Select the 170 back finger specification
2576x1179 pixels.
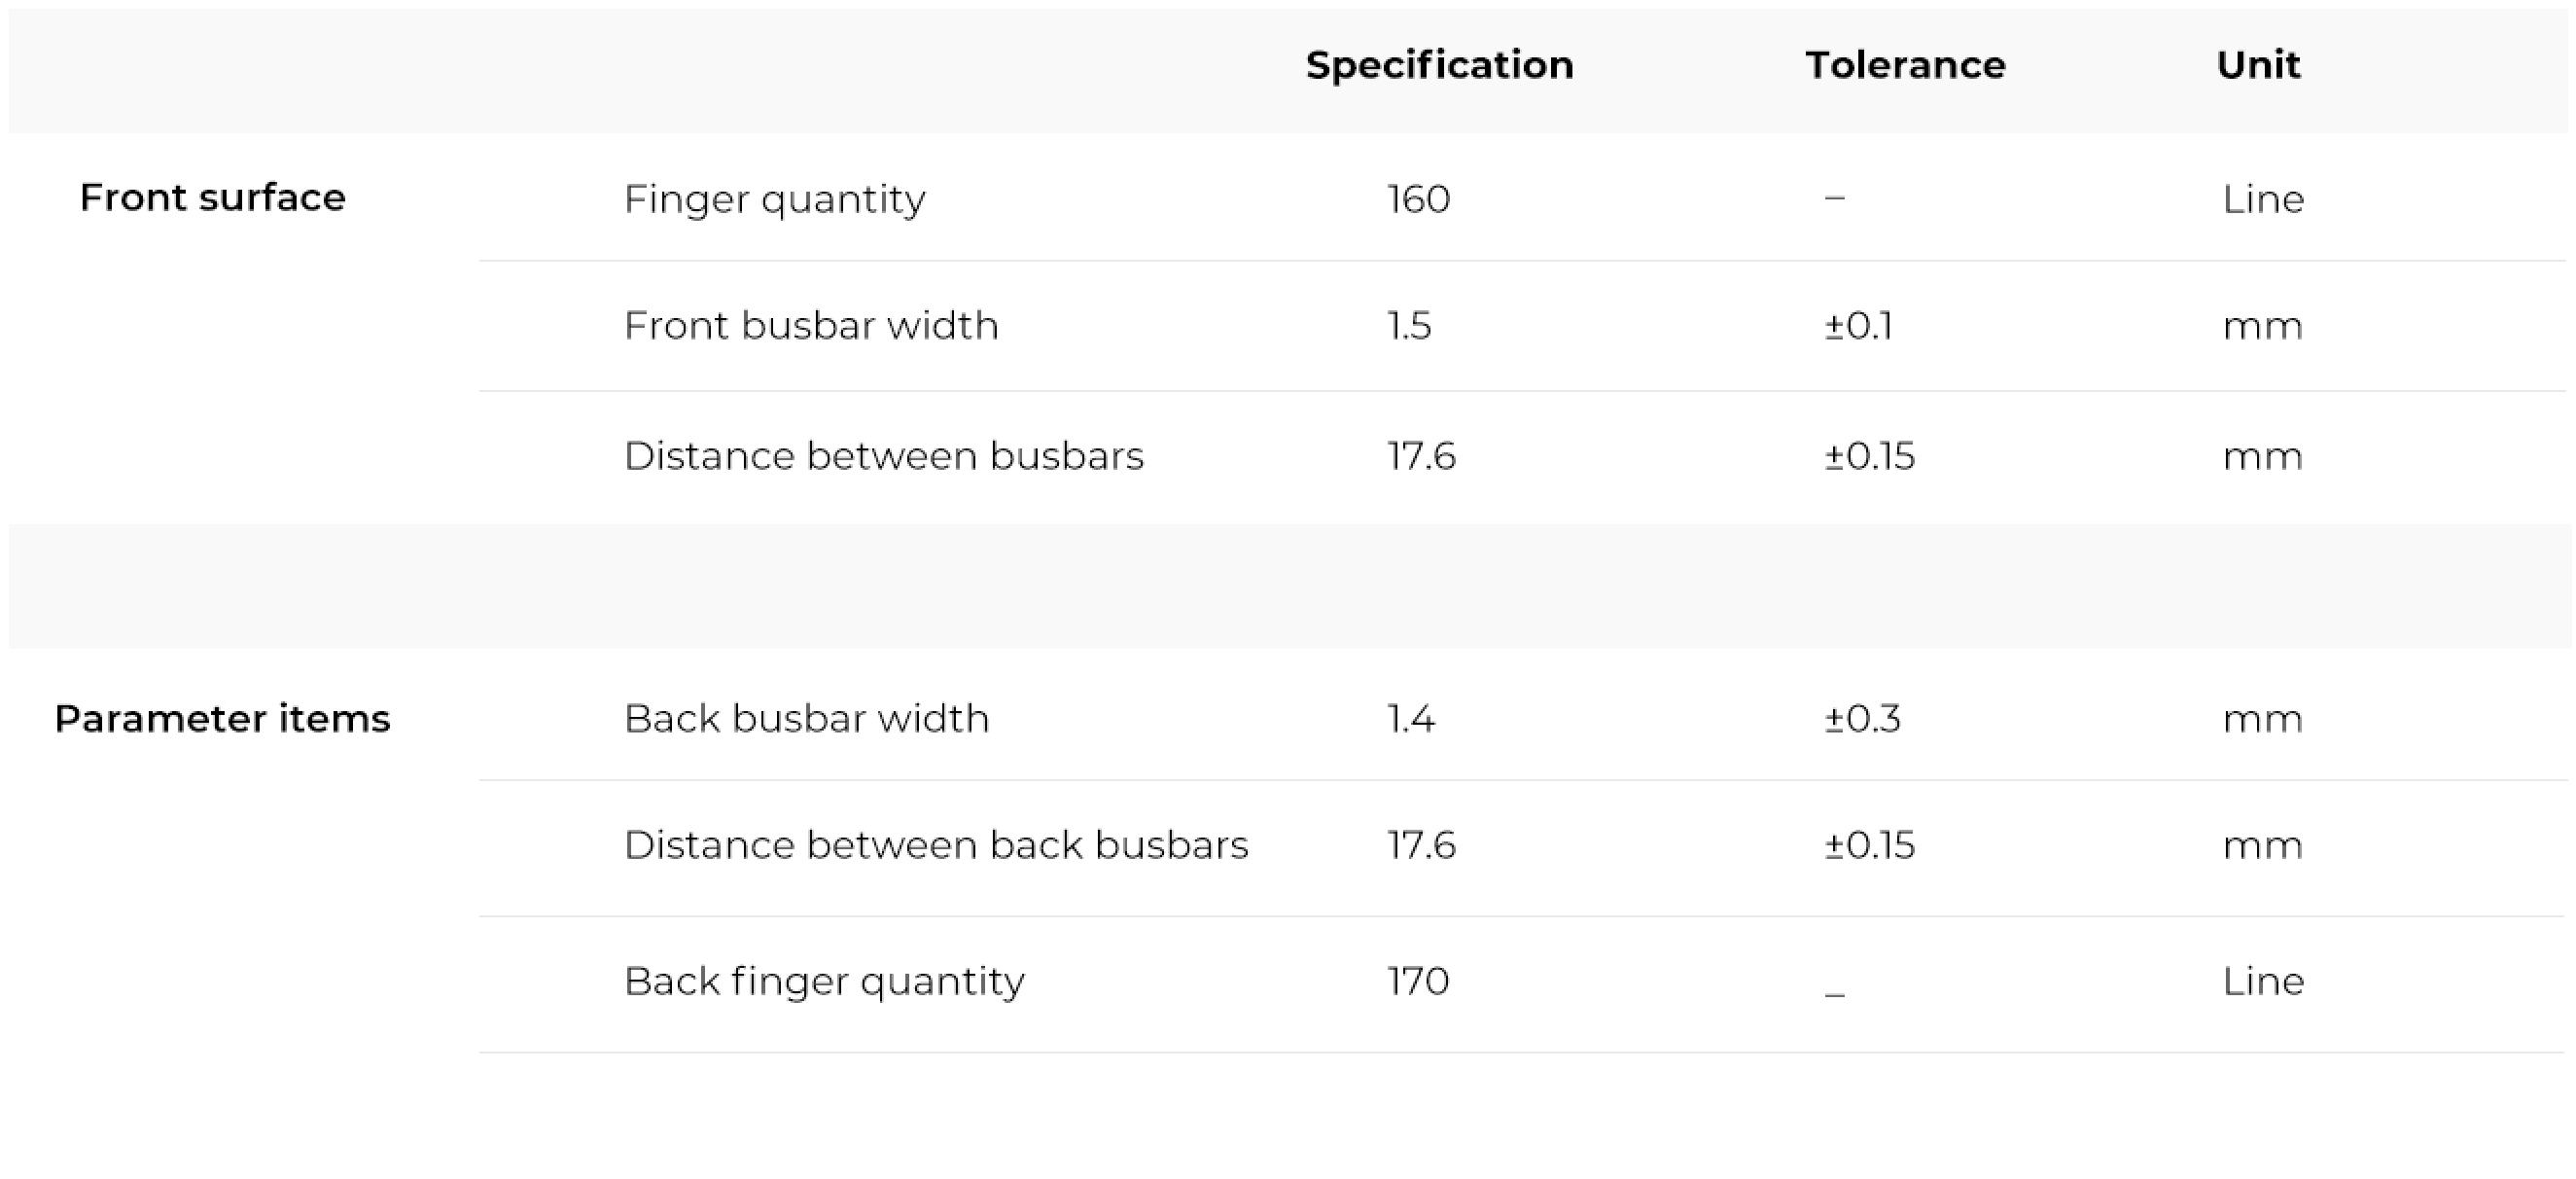click(1418, 980)
